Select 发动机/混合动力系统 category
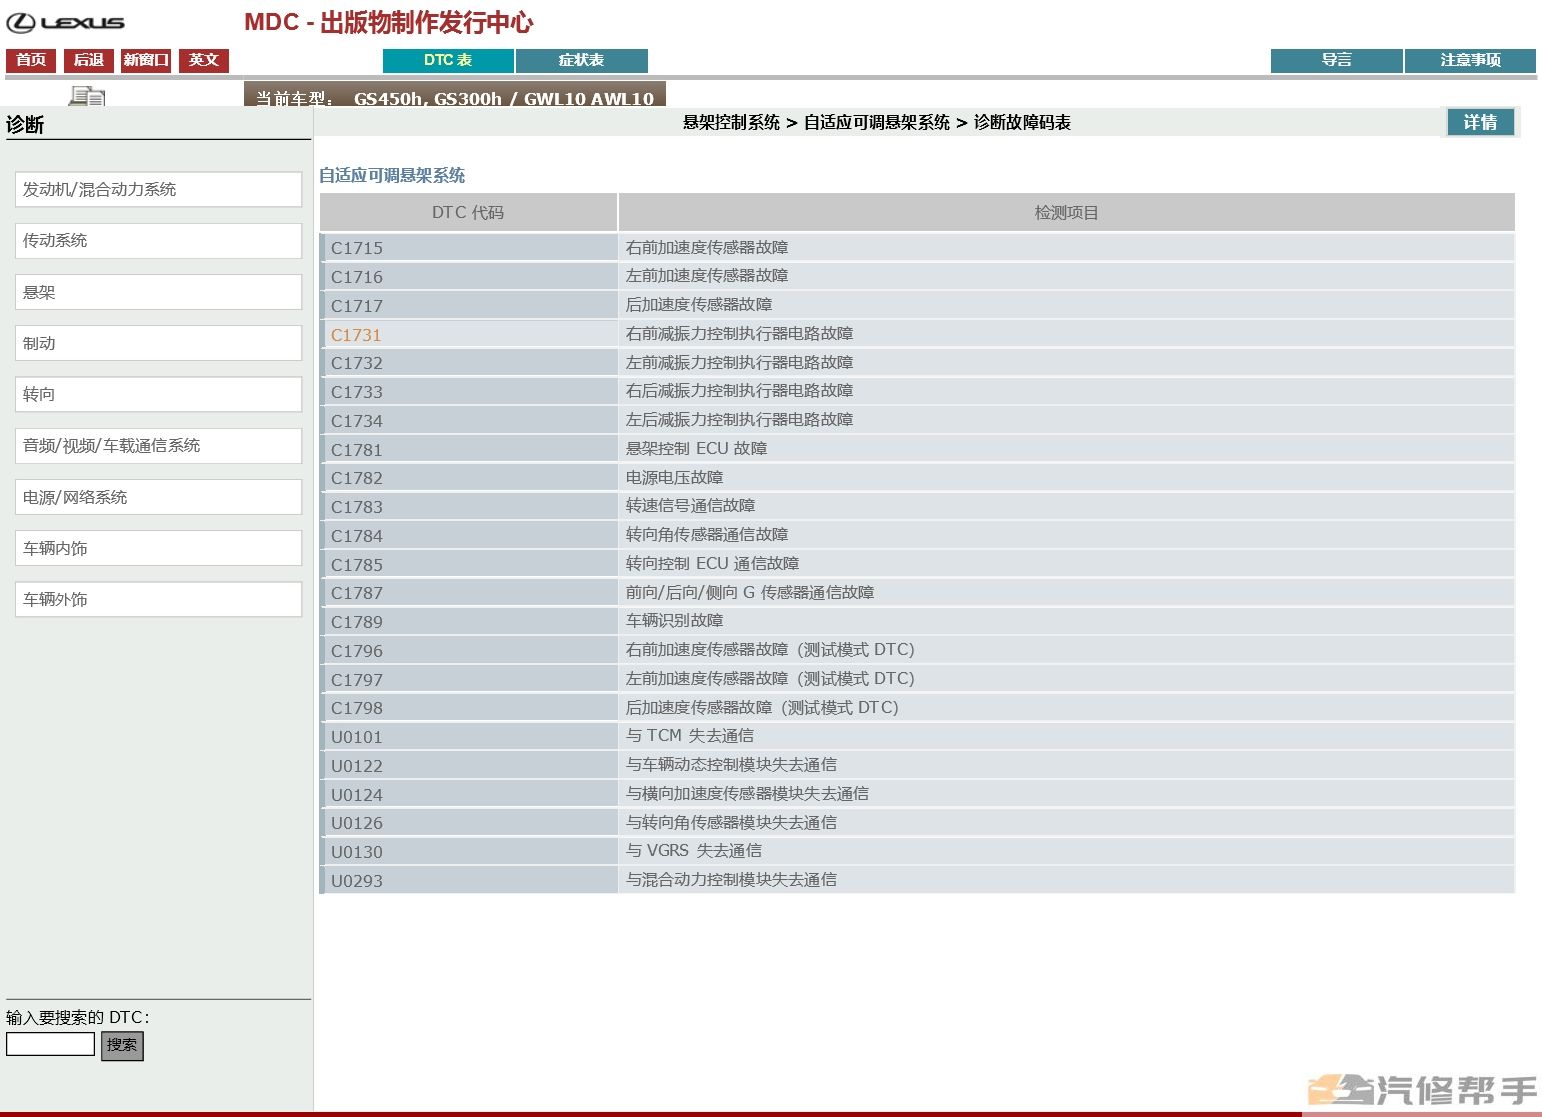 point(158,189)
